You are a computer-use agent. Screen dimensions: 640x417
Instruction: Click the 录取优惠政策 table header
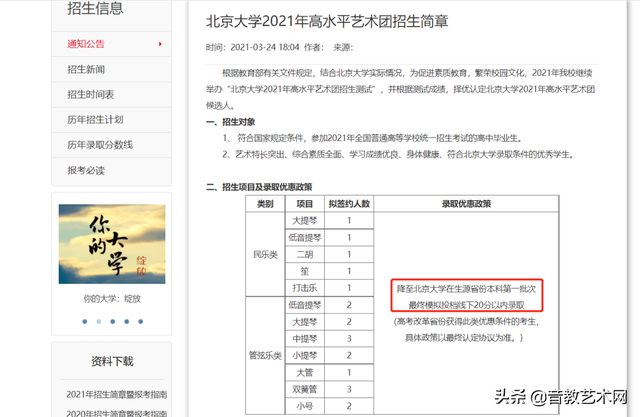[x=466, y=204]
